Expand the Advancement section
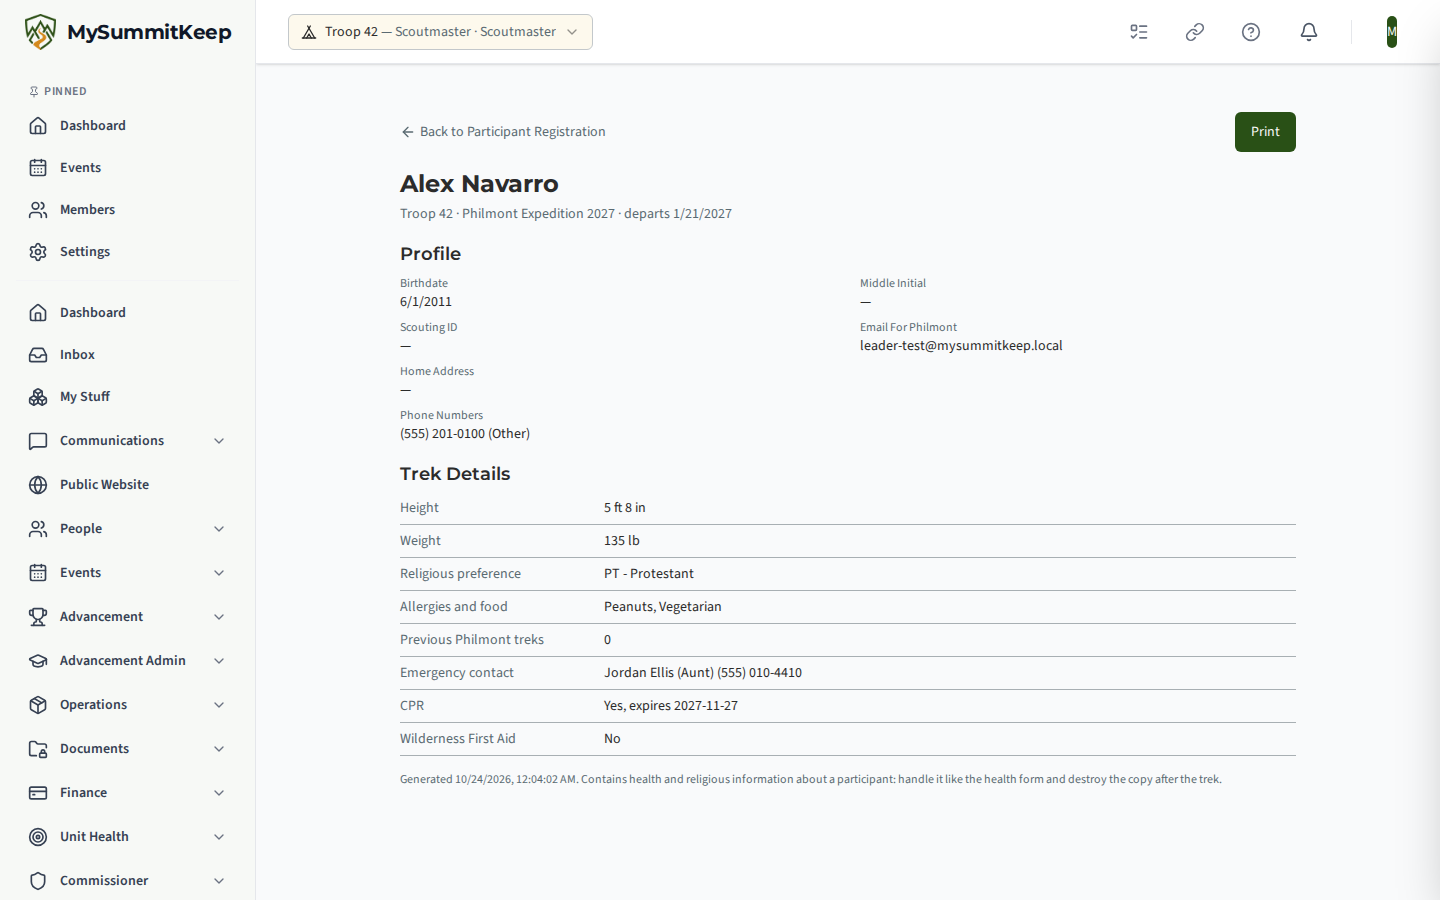The image size is (1440, 900). click(128, 616)
